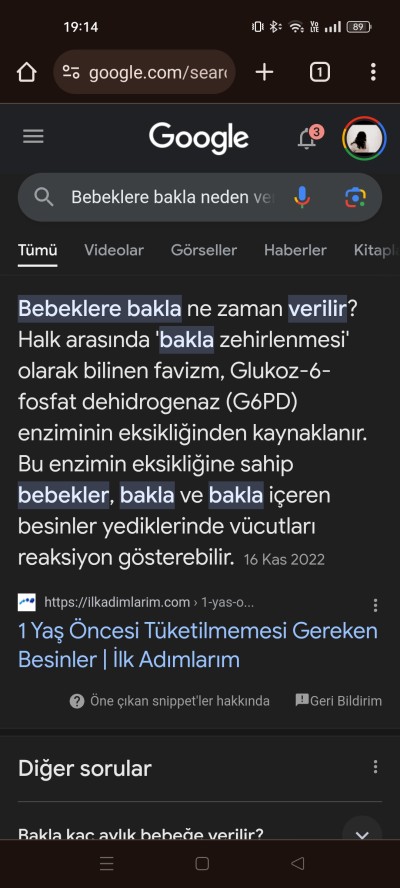Tap the site info icon in address bar
Screen dimensions: 400x888
coord(71,72)
